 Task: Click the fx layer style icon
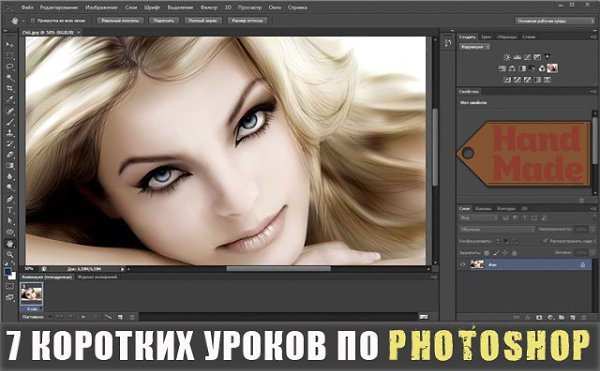coord(528,317)
